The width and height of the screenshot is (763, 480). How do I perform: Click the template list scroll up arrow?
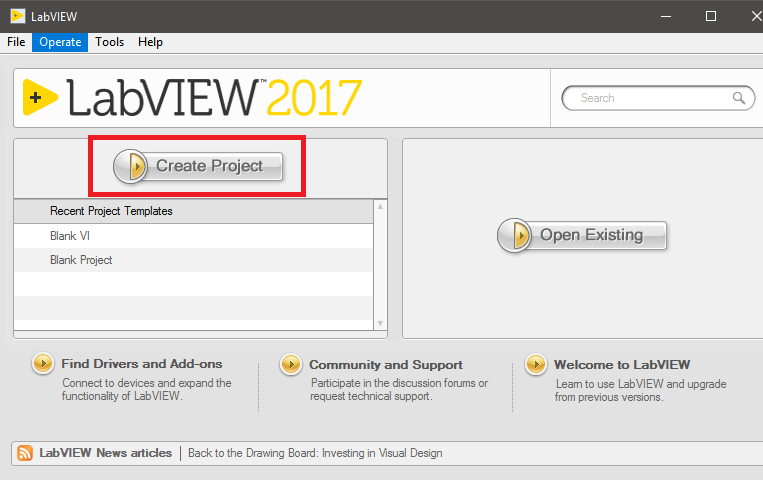(x=380, y=207)
